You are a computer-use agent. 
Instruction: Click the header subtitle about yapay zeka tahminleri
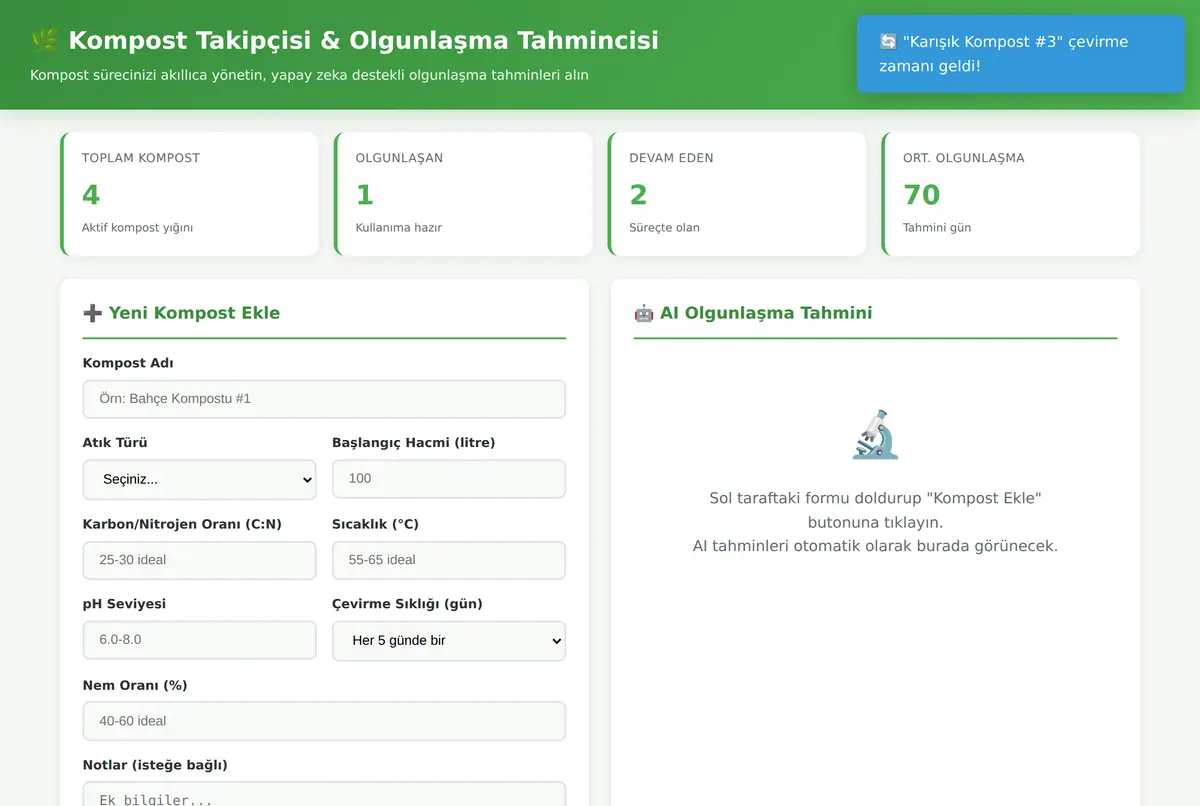point(309,75)
